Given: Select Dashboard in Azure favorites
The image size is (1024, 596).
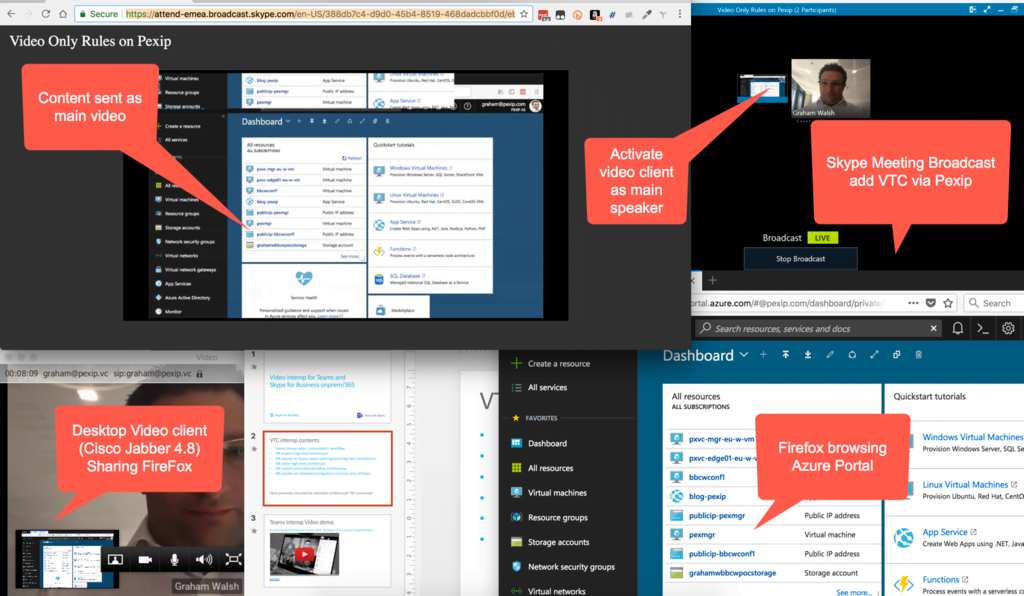Looking at the screenshot, I should [539, 443].
